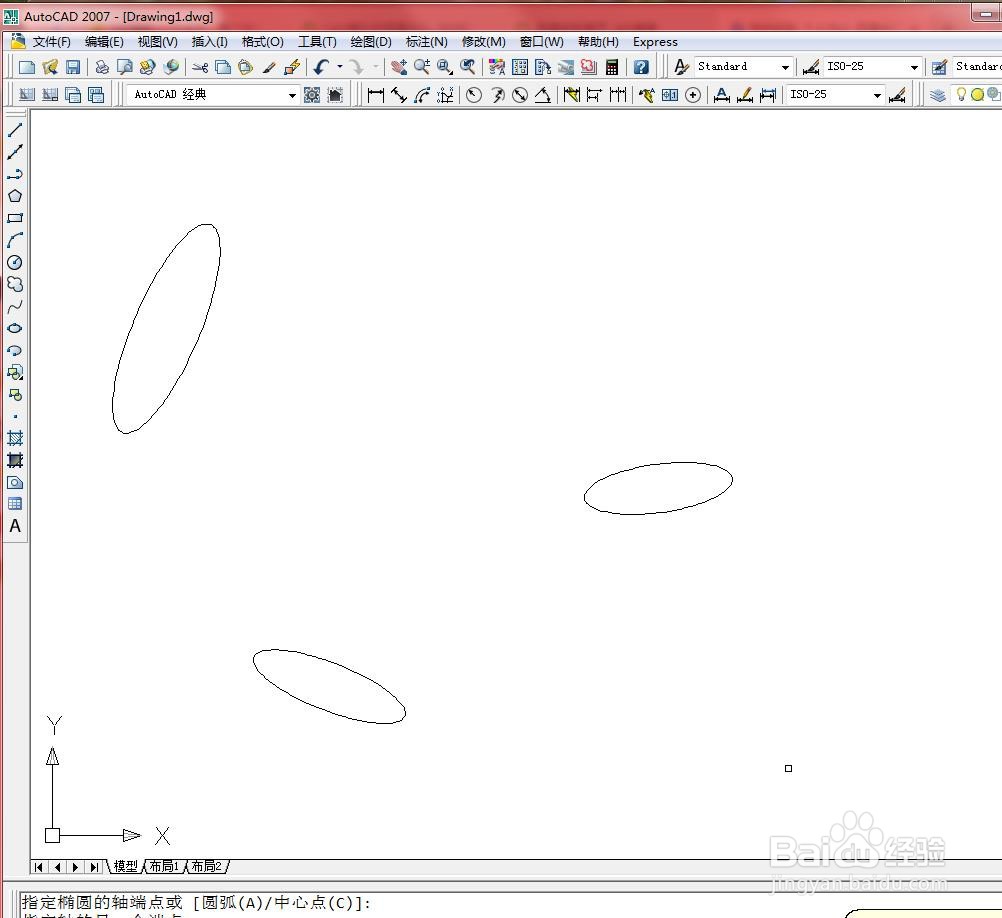Open the 标注(N) menu
Viewport: 1002px width, 918px height.
point(426,42)
